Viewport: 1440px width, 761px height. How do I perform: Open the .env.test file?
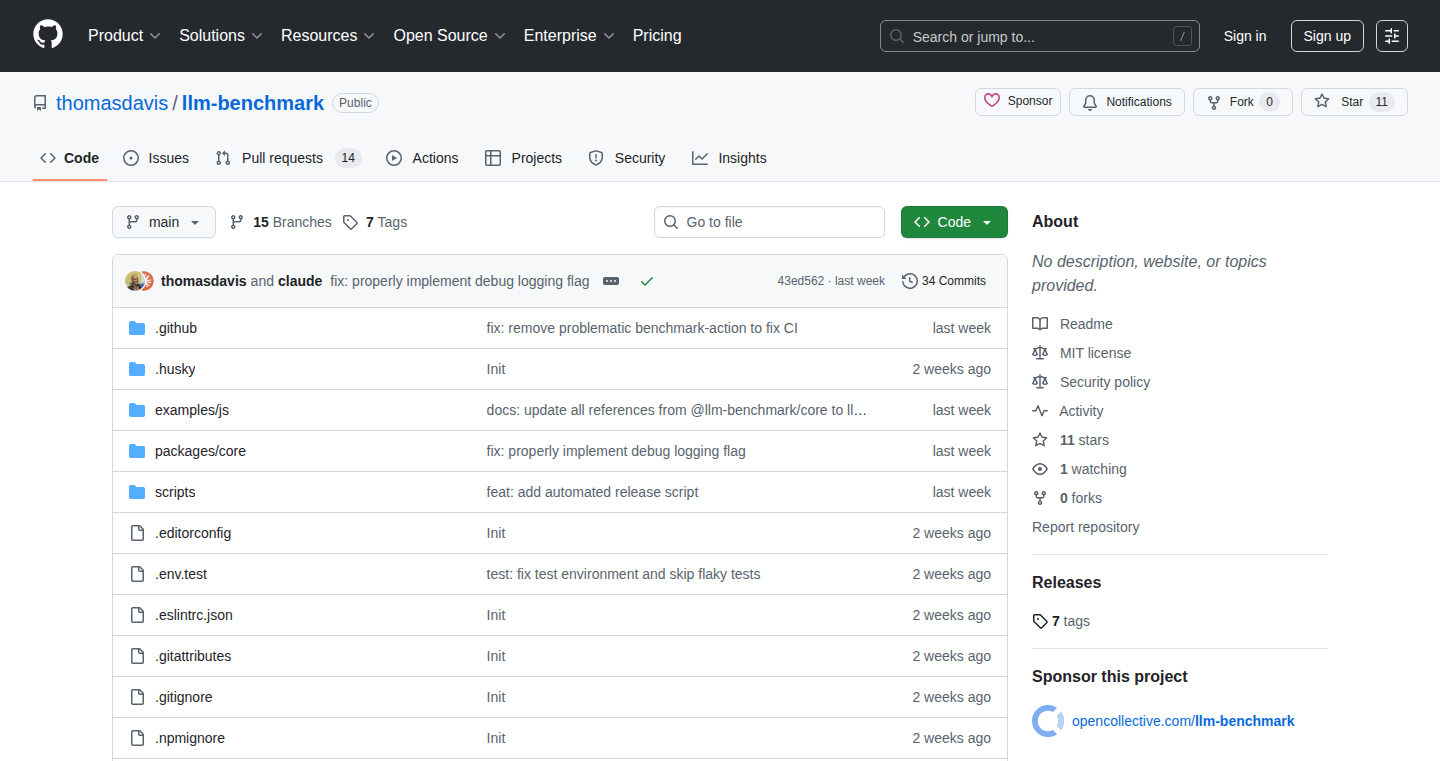[x=181, y=574]
